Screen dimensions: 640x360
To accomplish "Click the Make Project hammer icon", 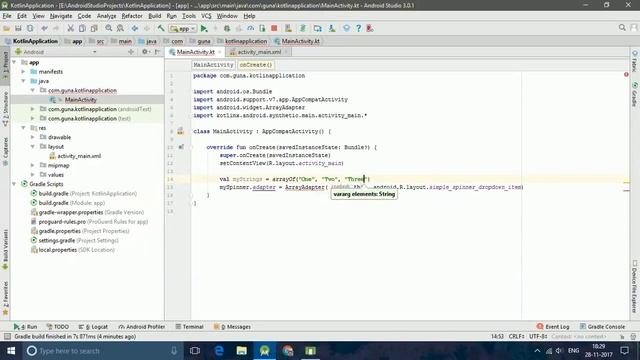I will pos(161,28).
